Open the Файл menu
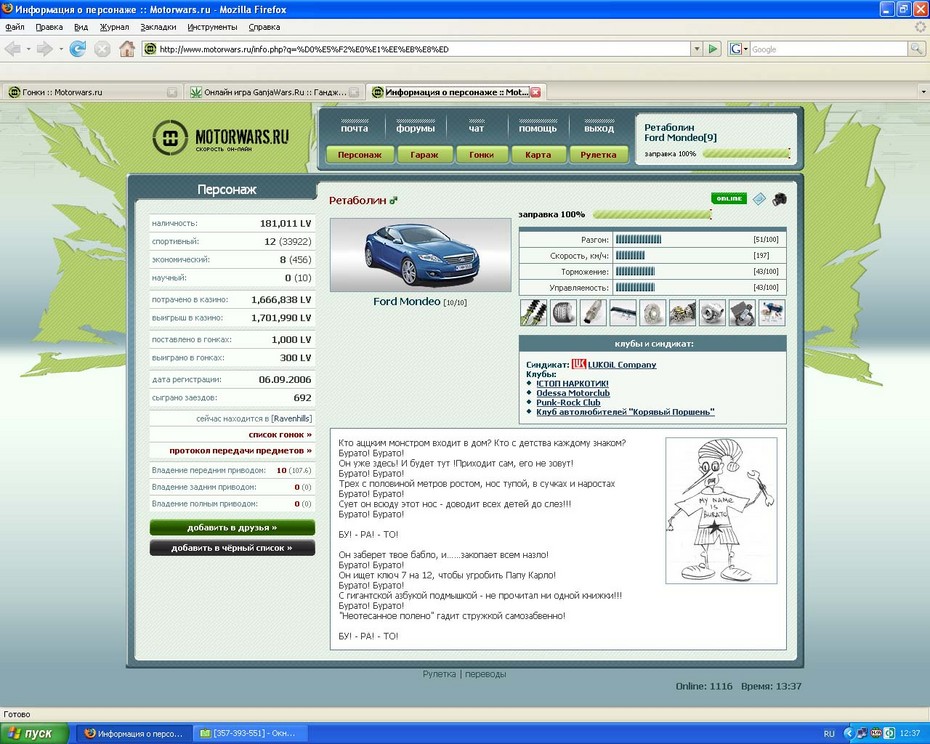The height and width of the screenshot is (744, 930). point(15,27)
